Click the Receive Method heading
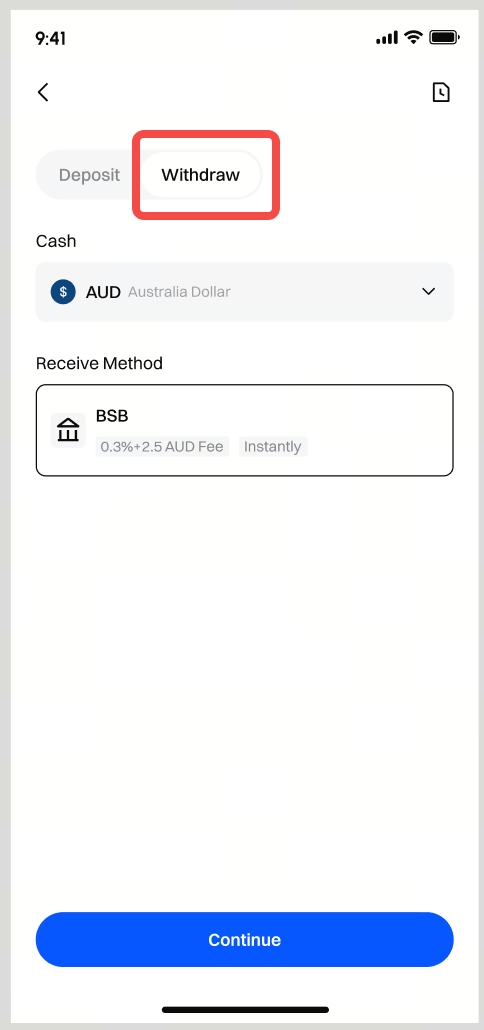 [x=99, y=363]
